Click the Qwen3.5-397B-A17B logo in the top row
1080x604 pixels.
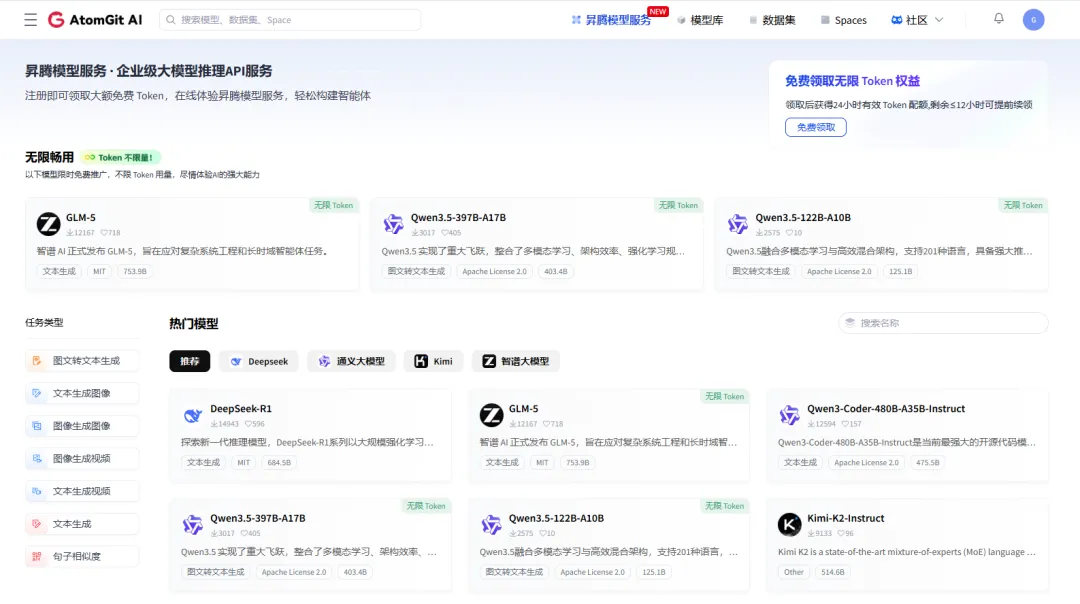[x=393, y=224]
